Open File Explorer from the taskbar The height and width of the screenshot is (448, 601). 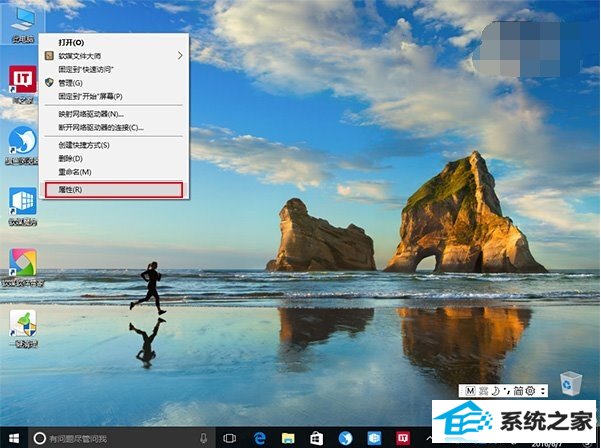click(288, 438)
